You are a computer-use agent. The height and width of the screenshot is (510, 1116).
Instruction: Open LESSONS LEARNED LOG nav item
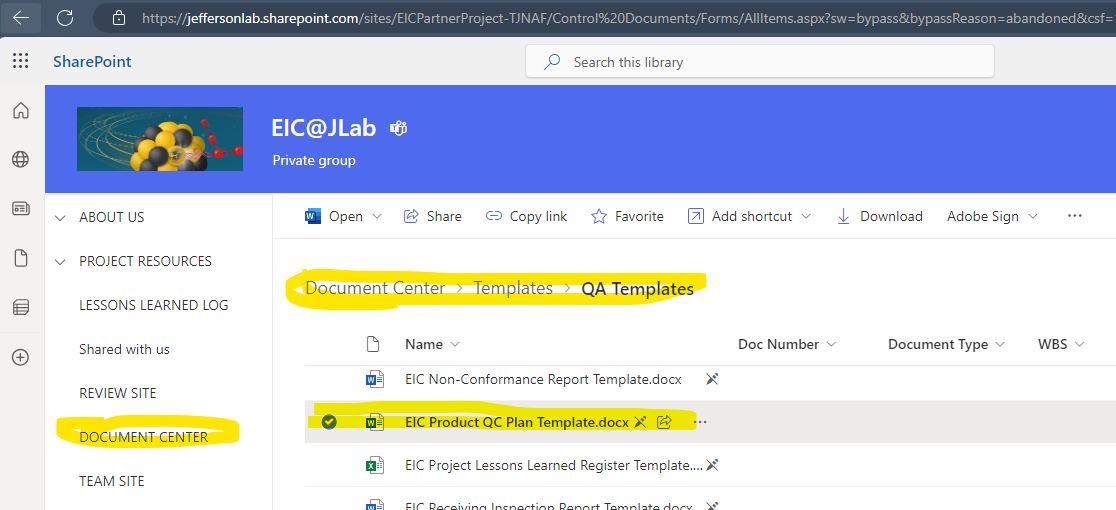(x=154, y=305)
